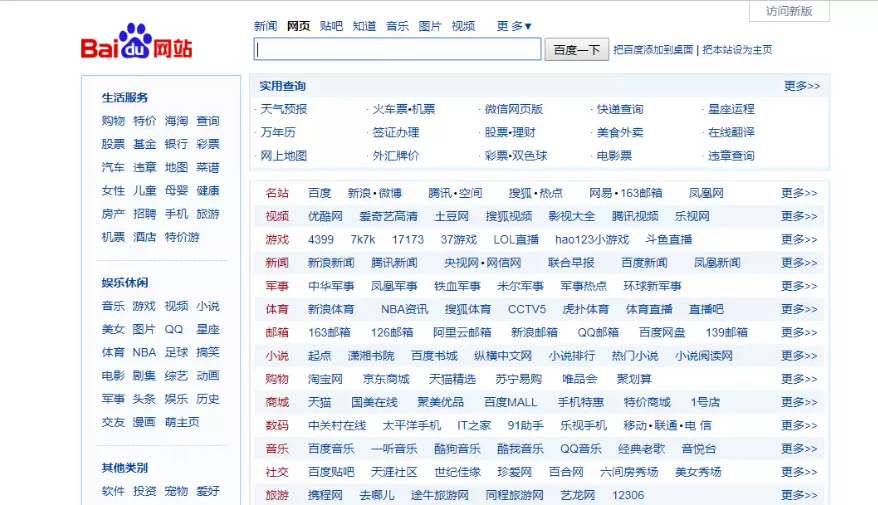Click 铁血军事 link
This screenshot has height=505, width=878.
click(x=457, y=286)
